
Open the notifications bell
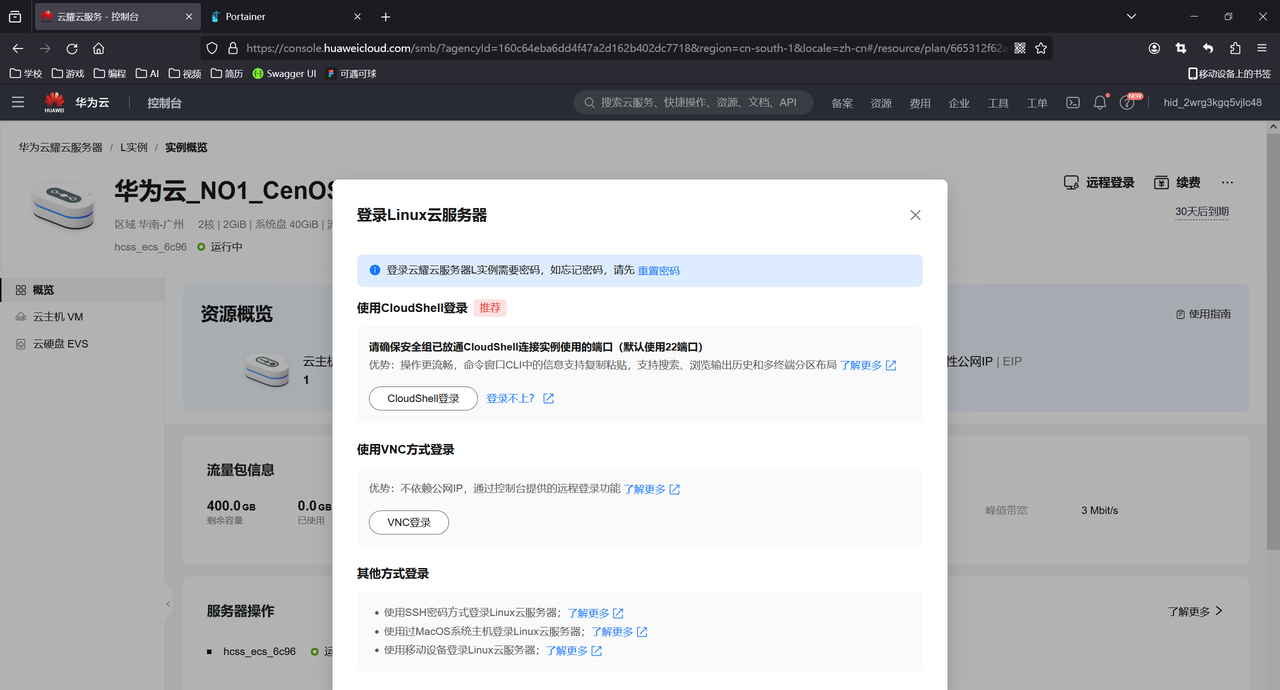[1100, 102]
